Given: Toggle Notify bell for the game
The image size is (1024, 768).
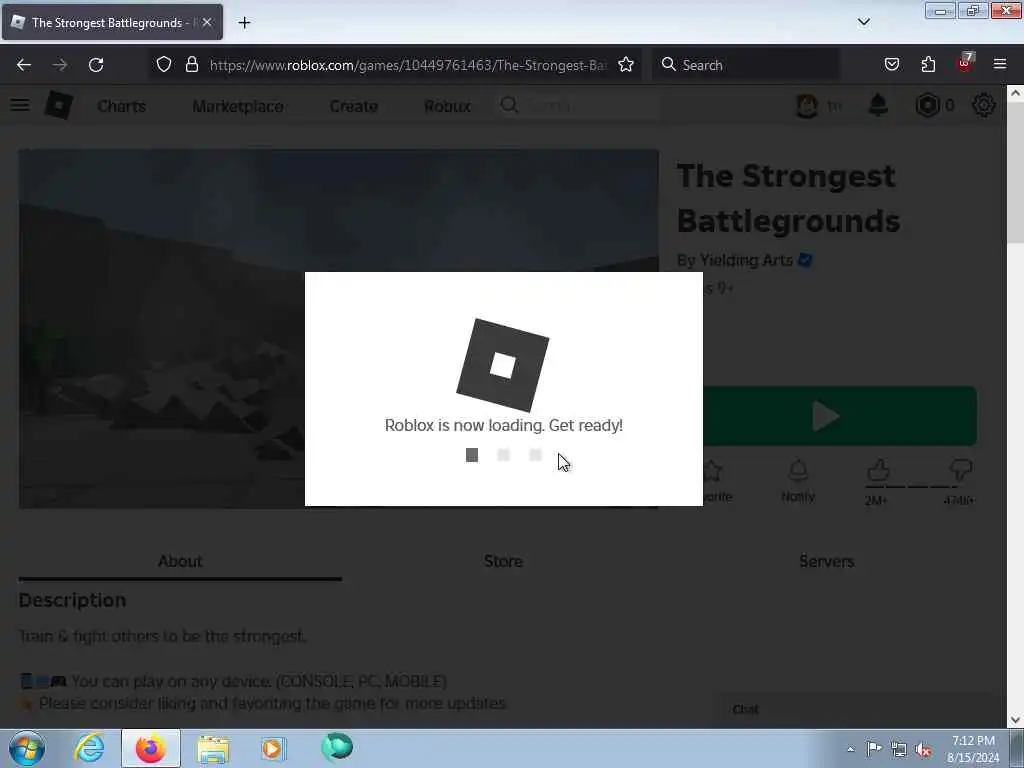Looking at the screenshot, I should (798, 481).
